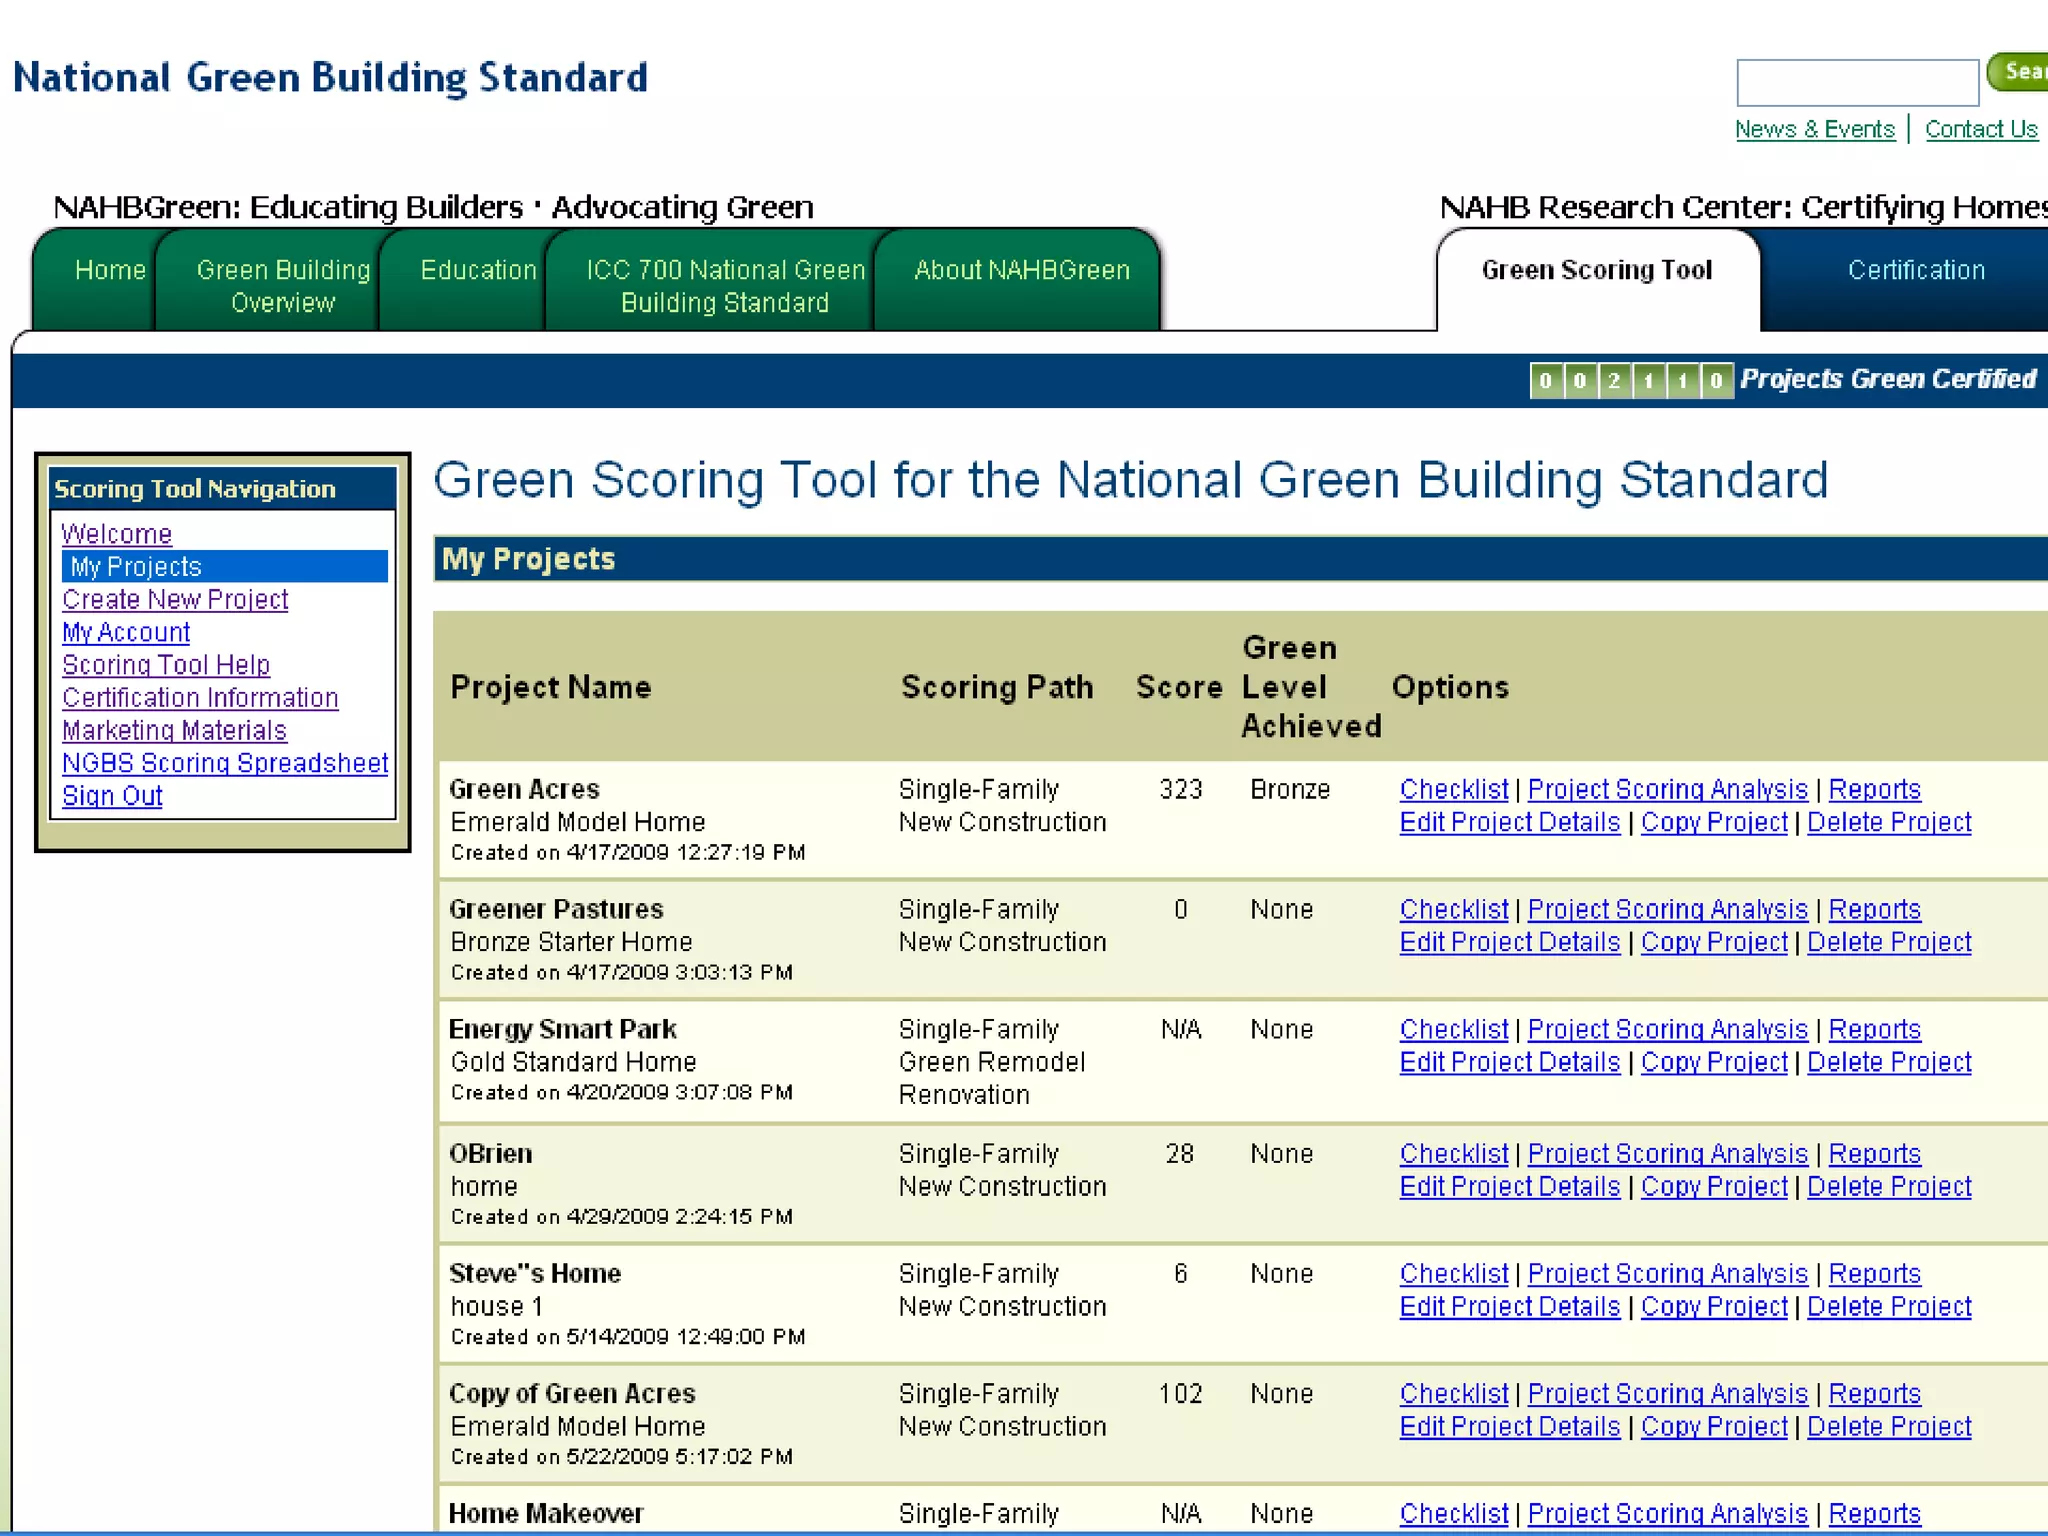The height and width of the screenshot is (1536, 2048).
Task: Switch to the Green Building Overview tab
Action: tap(283, 285)
